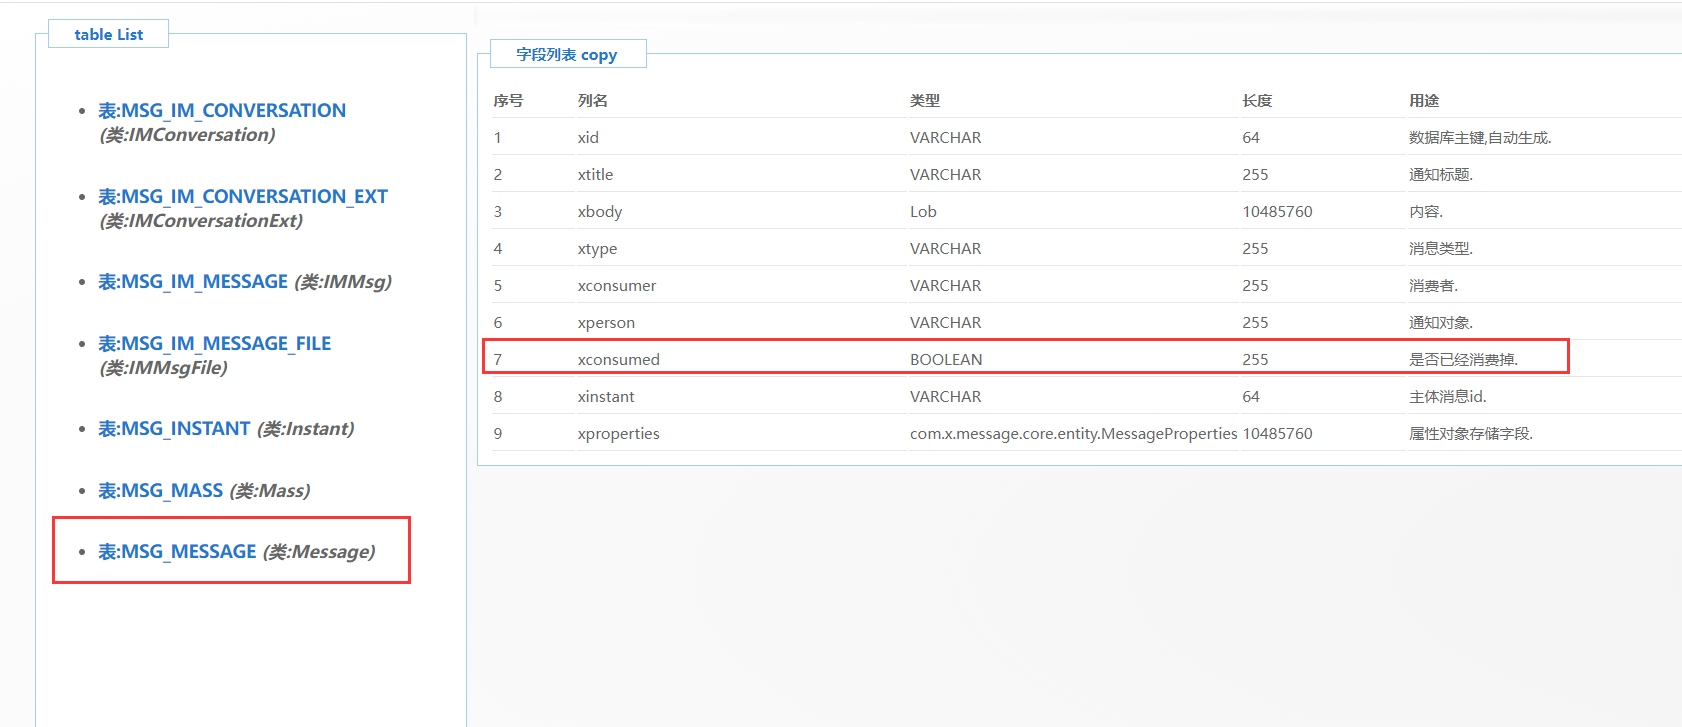Image resolution: width=1682 pixels, height=727 pixels.
Task: Click the description "通知标题."
Action: (1441, 175)
